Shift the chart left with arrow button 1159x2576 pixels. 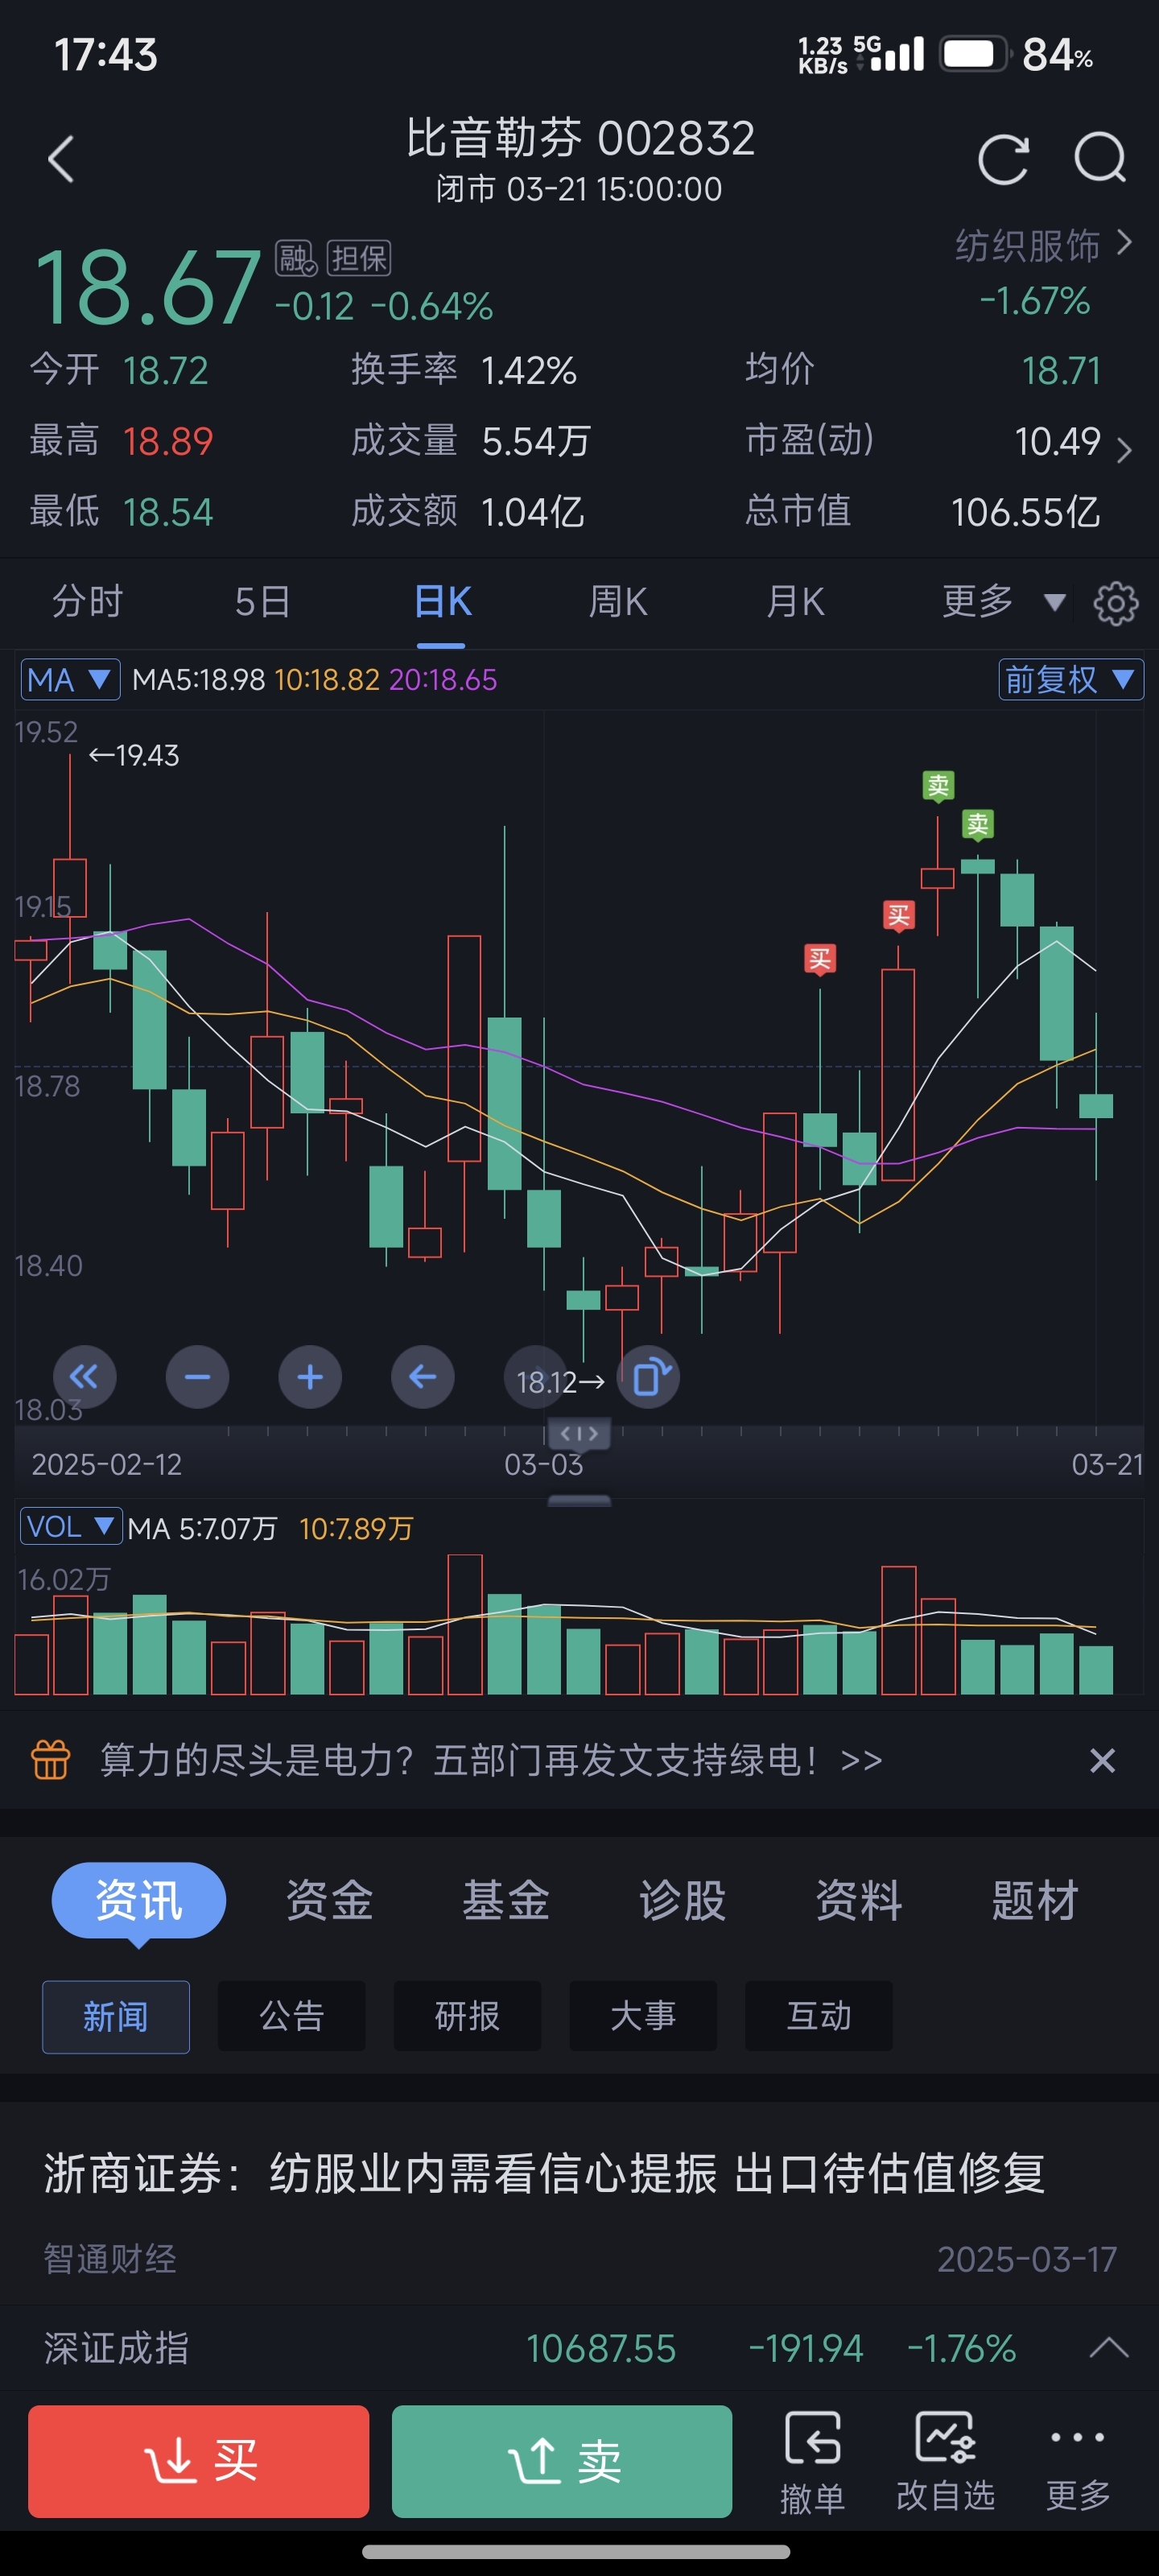(423, 1377)
